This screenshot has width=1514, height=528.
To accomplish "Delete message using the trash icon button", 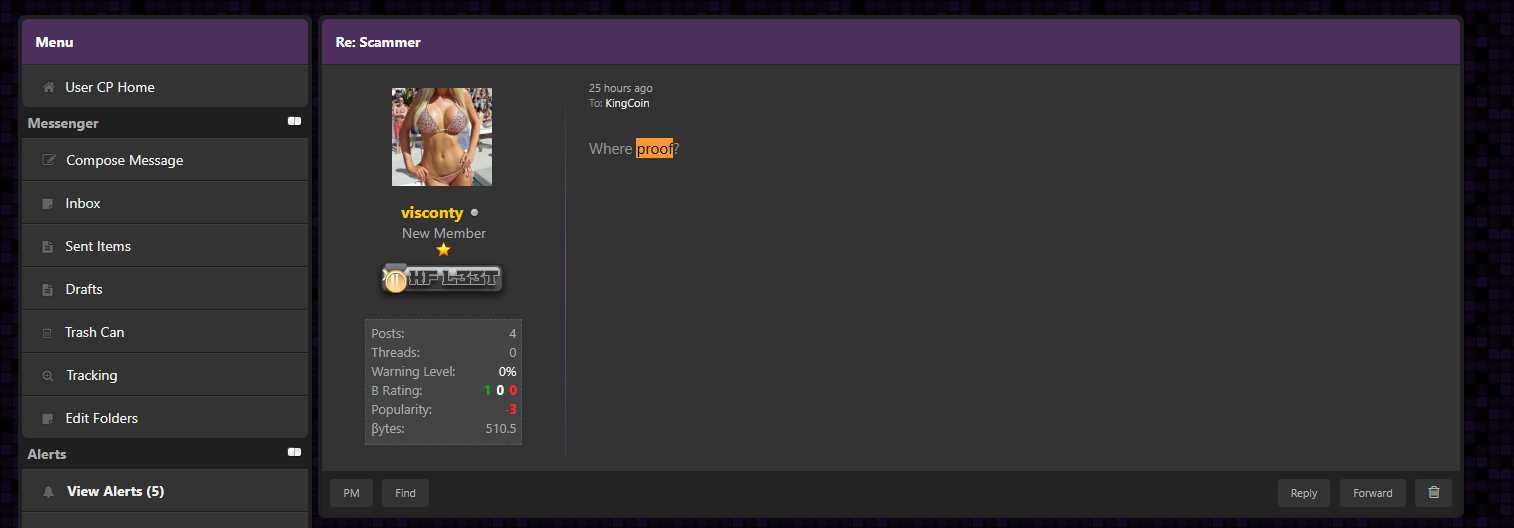I will click(x=1433, y=492).
